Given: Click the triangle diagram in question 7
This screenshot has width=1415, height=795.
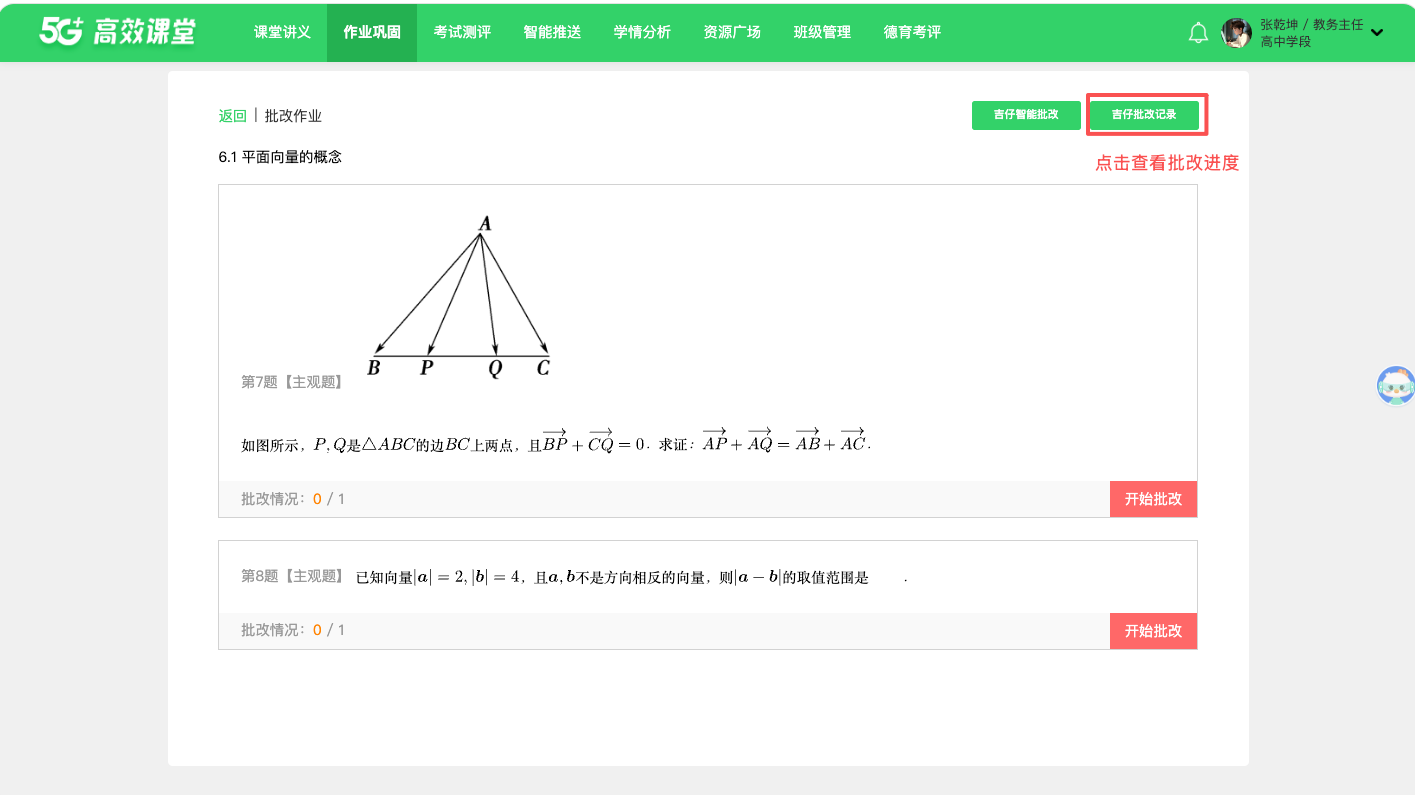Looking at the screenshot, I should (460, 297).
